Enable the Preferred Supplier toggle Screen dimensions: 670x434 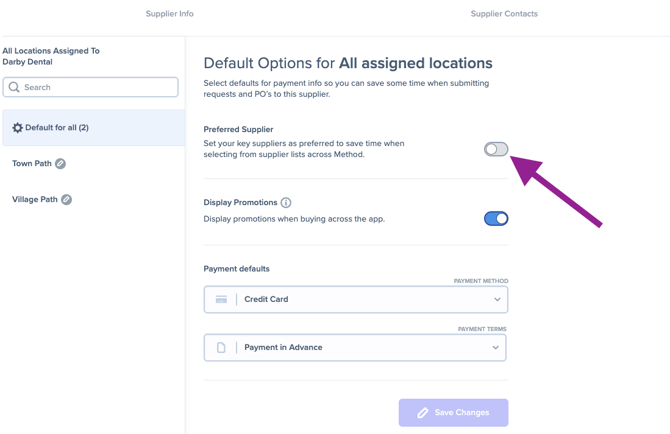coord(496,149)
